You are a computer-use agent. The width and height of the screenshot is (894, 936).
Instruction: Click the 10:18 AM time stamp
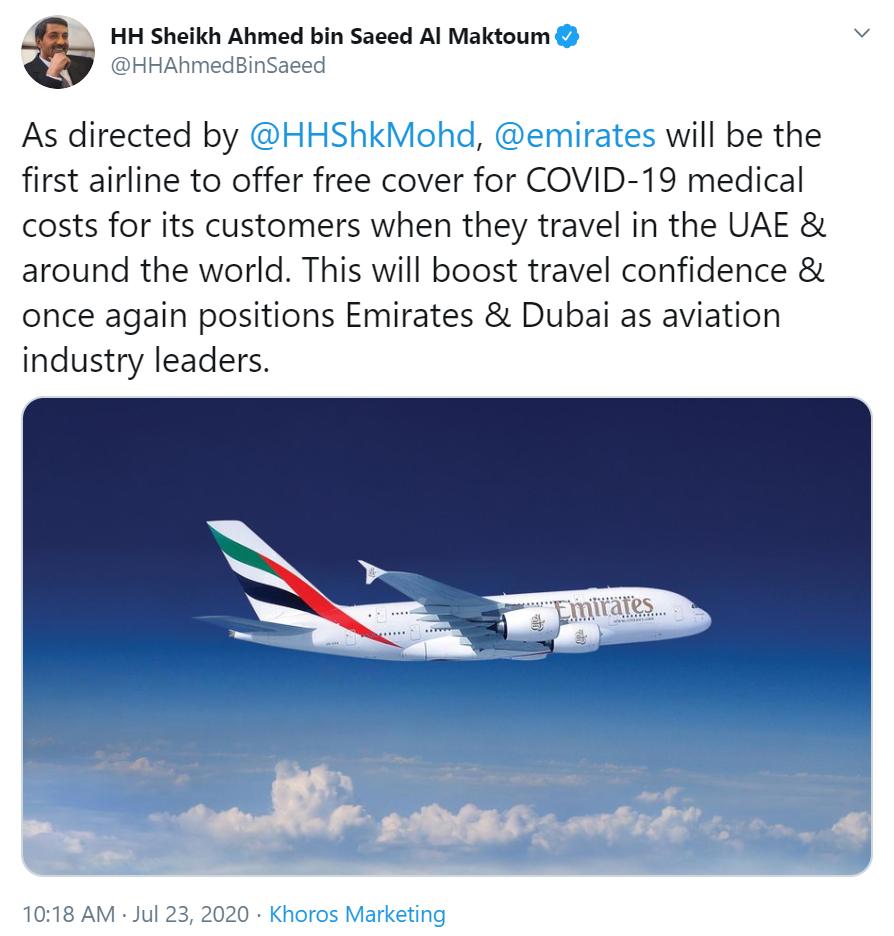(x=69, y=915)
